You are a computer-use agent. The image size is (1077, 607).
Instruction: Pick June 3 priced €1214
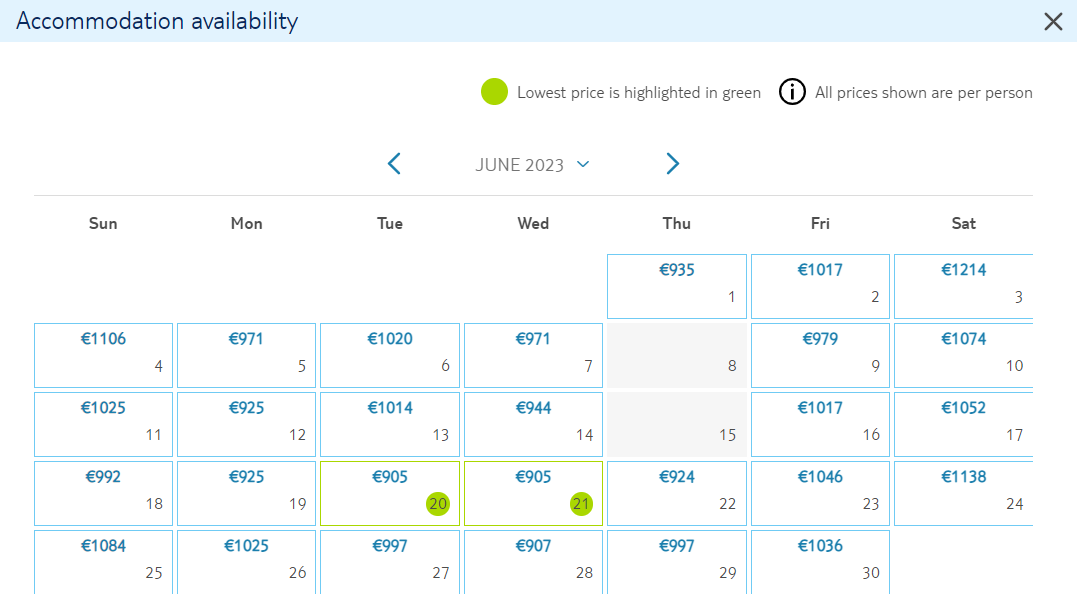point(964,286)
